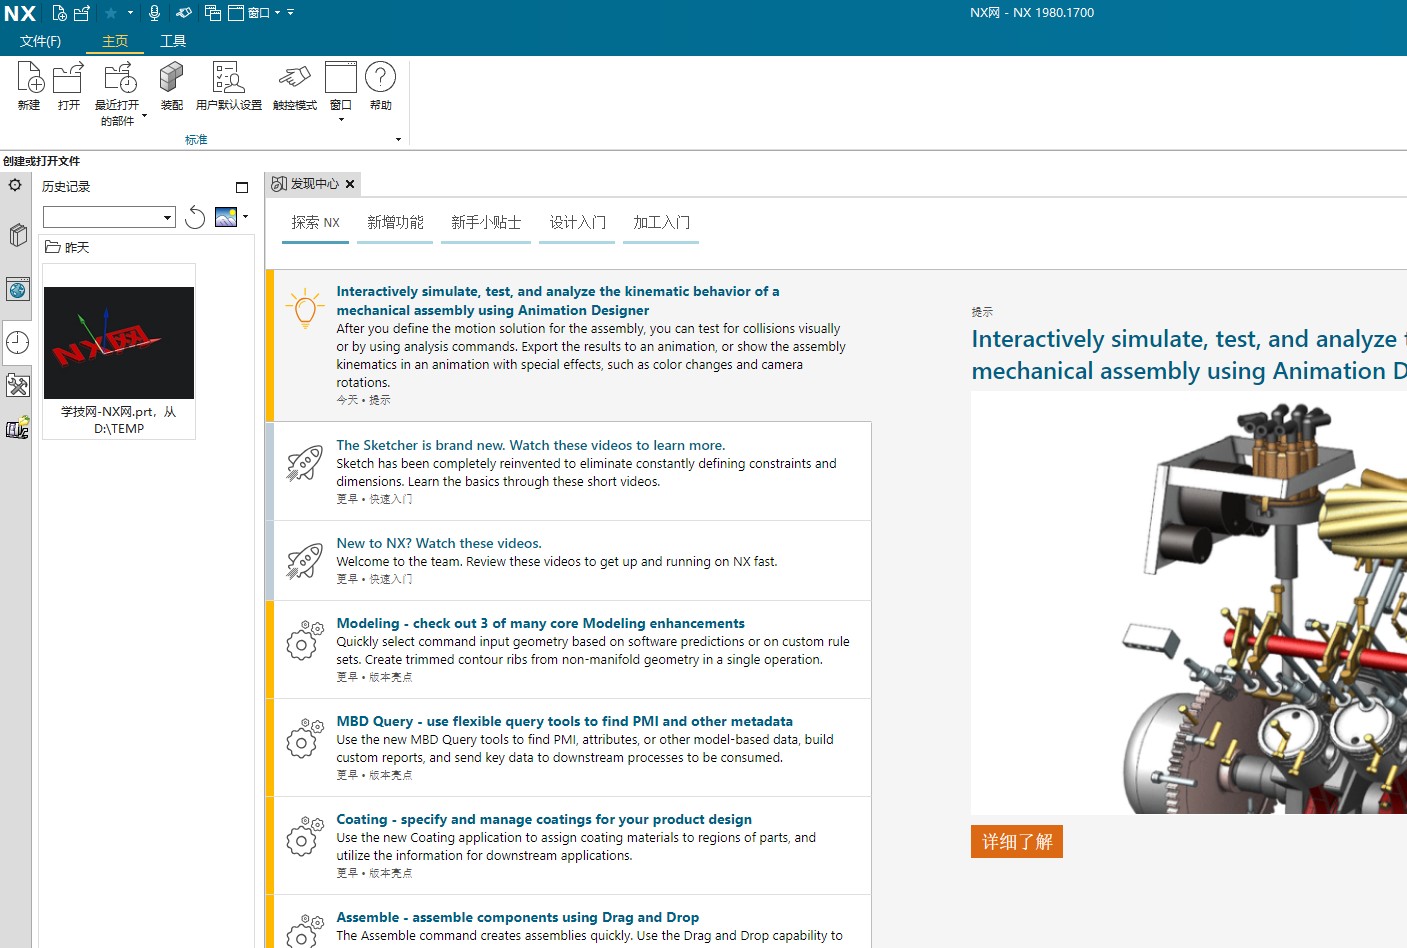Click touch mode hand icon in title bar

coord(184,13)
